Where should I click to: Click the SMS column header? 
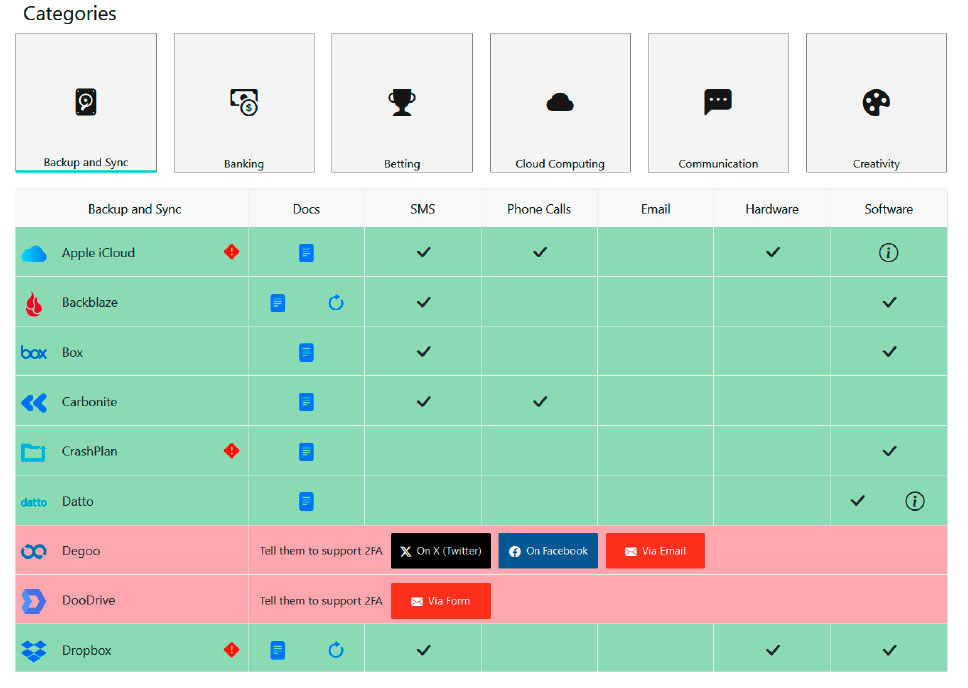coord(423,209)
